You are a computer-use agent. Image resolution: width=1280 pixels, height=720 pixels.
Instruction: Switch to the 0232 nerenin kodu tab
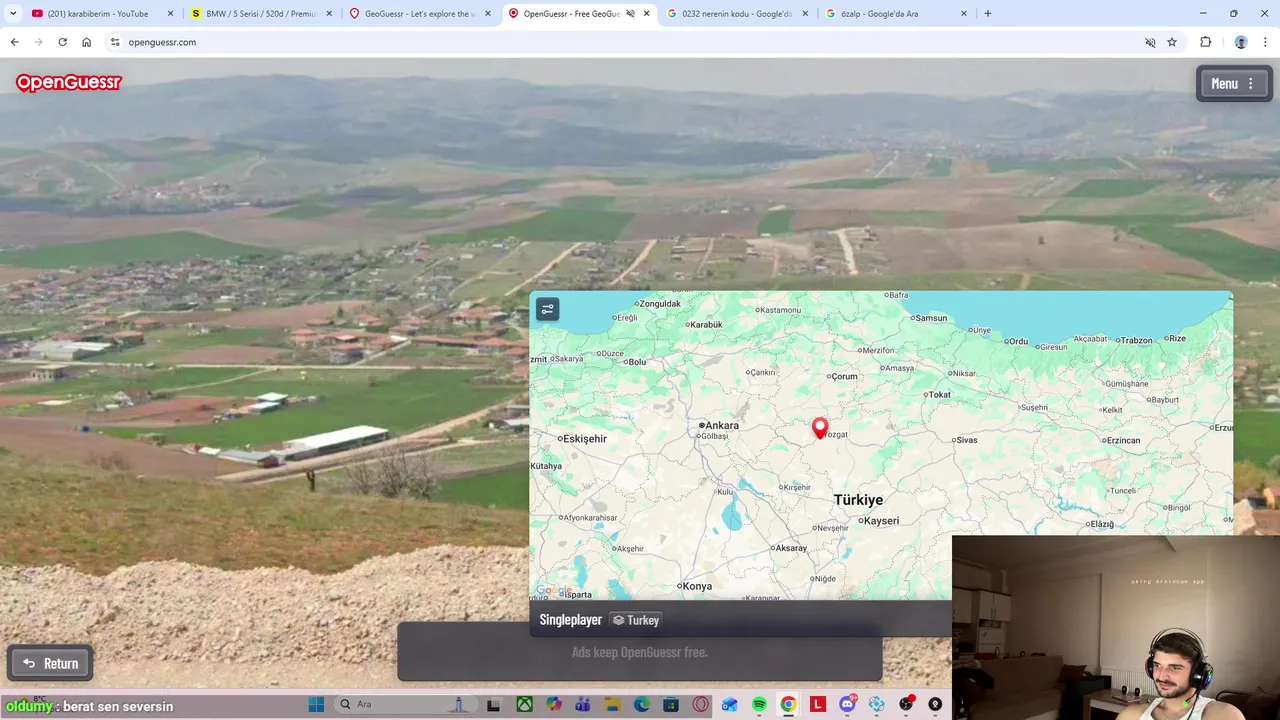(738, 14)
